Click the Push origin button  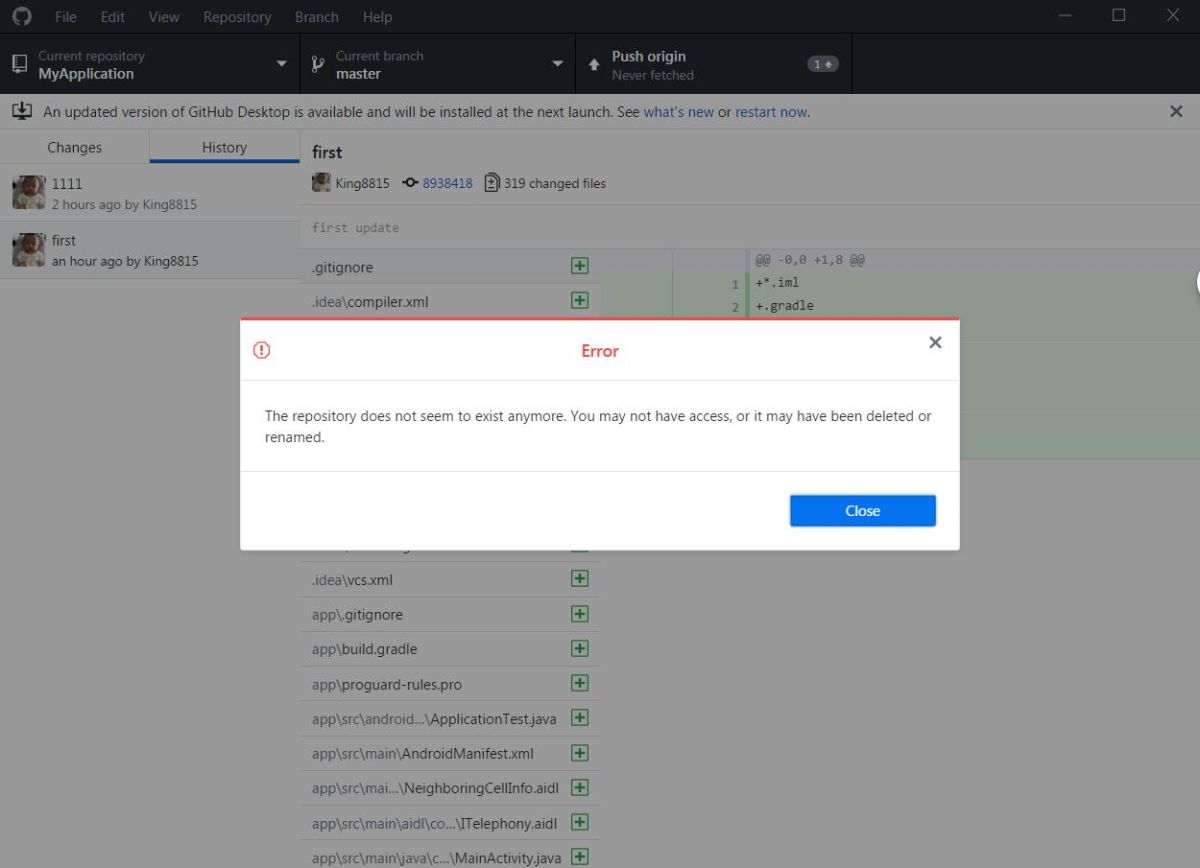click(x=713, y=64)
